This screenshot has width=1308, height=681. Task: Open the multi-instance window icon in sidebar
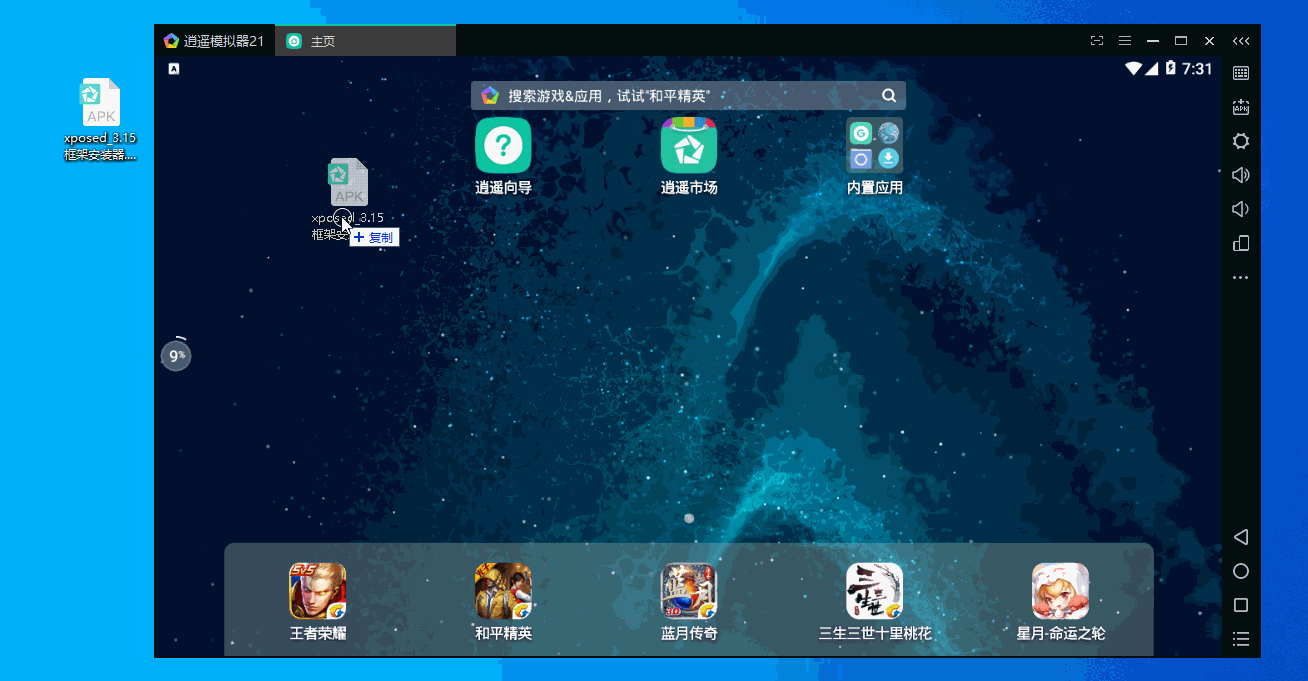(x=1241, y=243)
